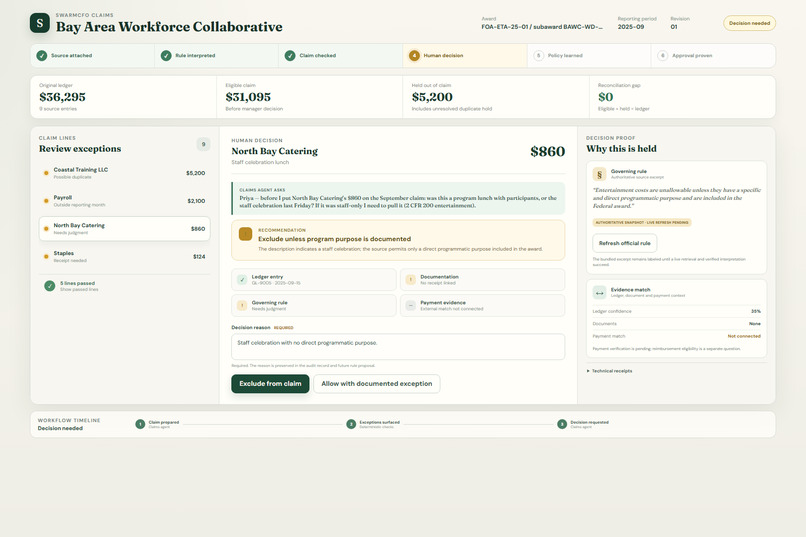Select the Rule interpreted step tab
The width and height of the screenshot is (806, 537).
pos(216,55)
